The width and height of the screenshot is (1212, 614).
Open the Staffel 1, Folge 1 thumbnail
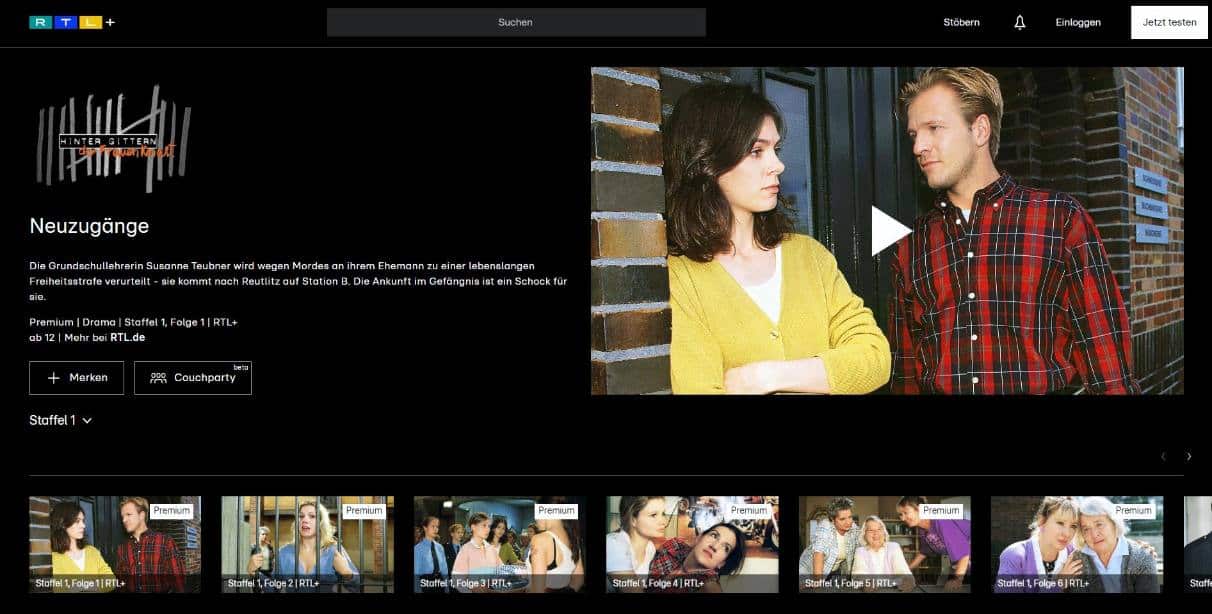coord(115,545)
